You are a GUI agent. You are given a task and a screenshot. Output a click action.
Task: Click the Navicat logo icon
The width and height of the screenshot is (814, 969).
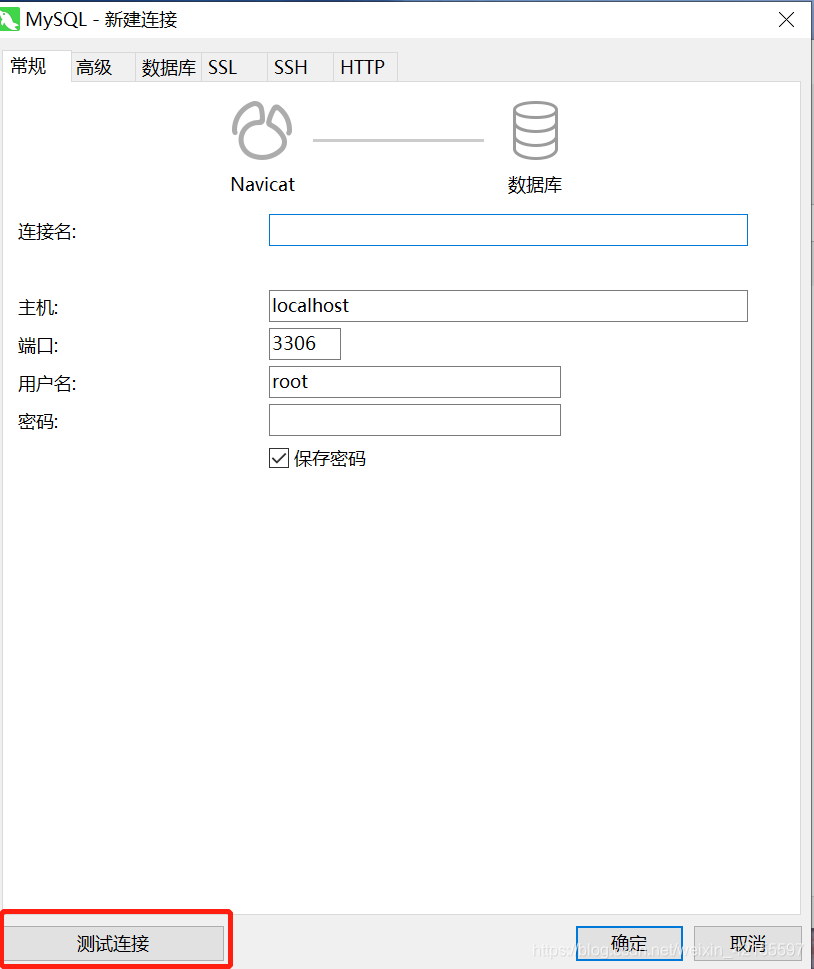click(x=262, y=130)
